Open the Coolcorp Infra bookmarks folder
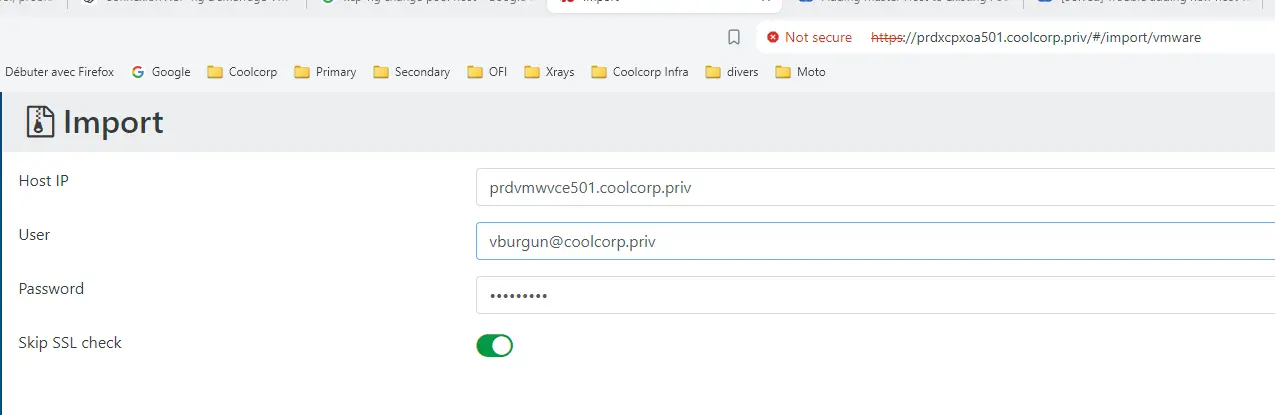 [x=640, y=72]
